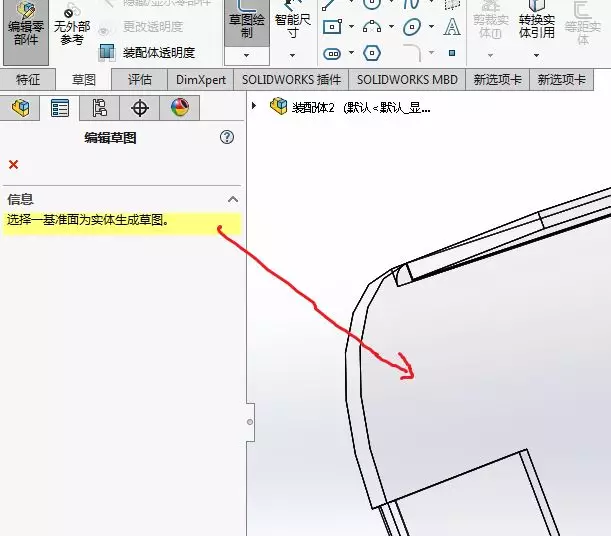
Task: Switch to the 特征 ribbon tab
Action: (28, 79)
